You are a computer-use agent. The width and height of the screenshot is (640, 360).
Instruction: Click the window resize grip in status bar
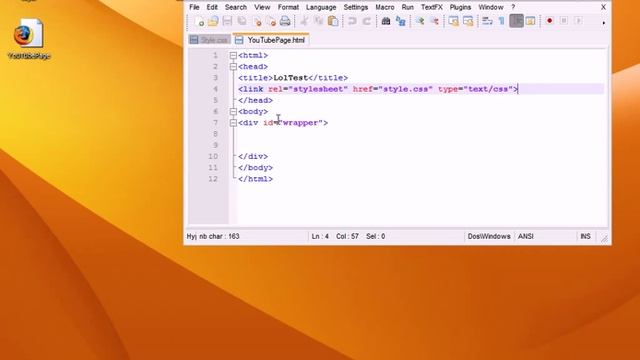(x=604, y=239)
